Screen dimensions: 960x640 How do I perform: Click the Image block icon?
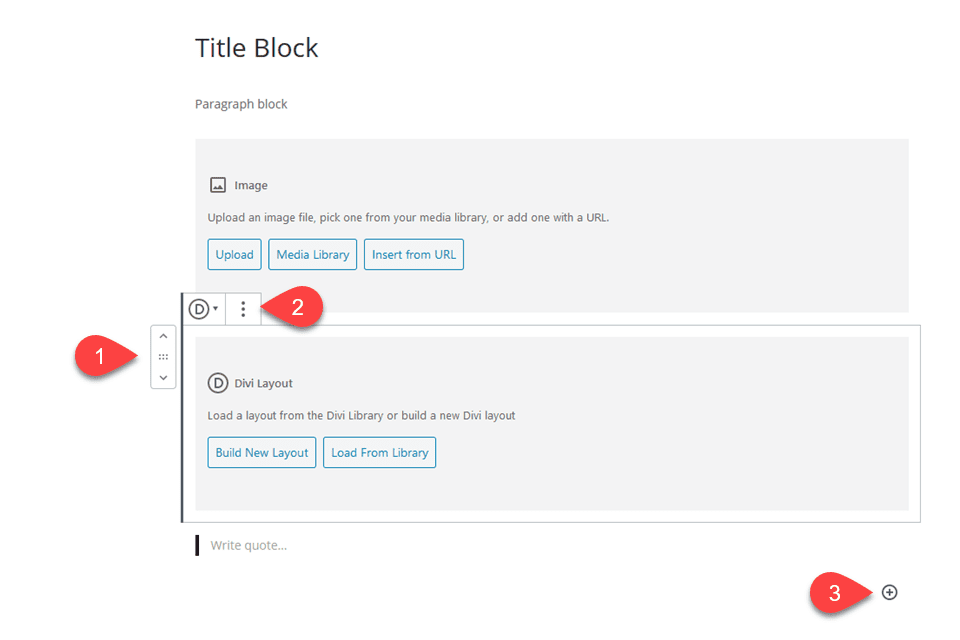point(217,184)
